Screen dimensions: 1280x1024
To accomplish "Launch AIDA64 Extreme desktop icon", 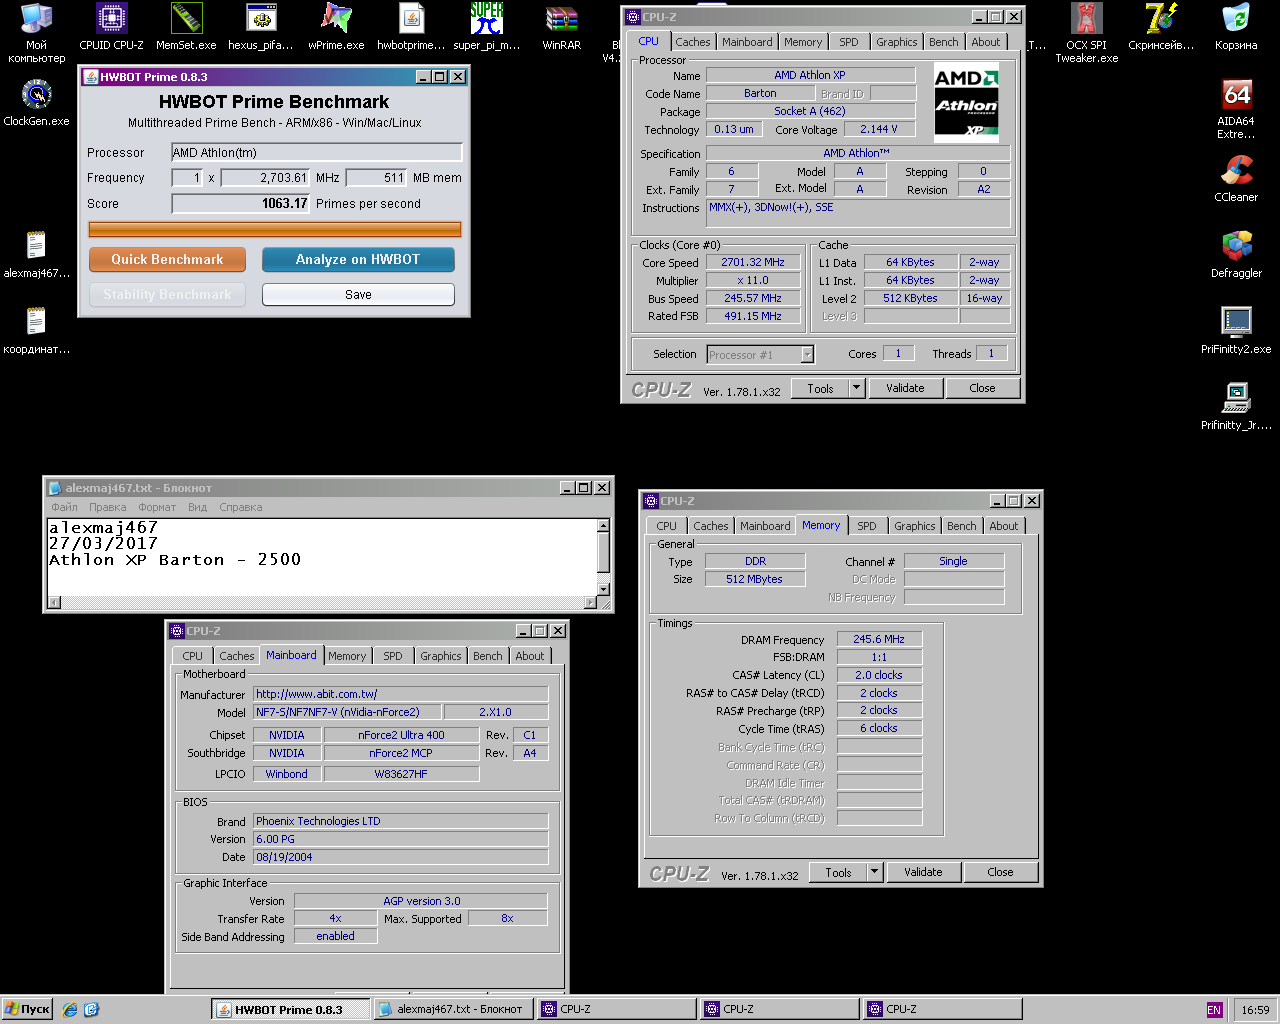I will click(1236, 109).
